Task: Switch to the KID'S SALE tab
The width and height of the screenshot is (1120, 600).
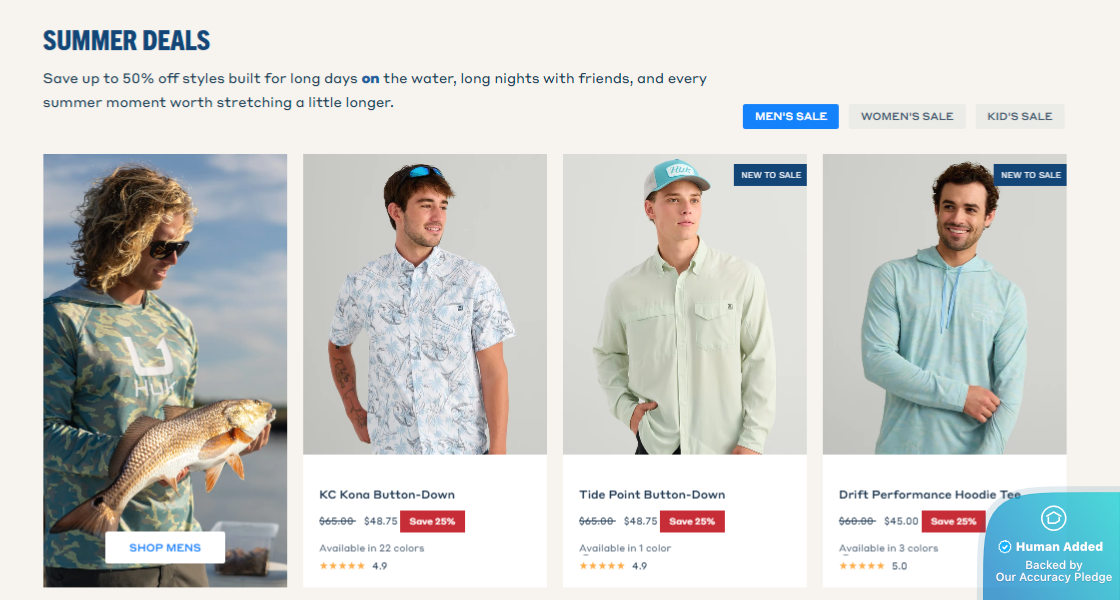Action: coord(1020,116)
